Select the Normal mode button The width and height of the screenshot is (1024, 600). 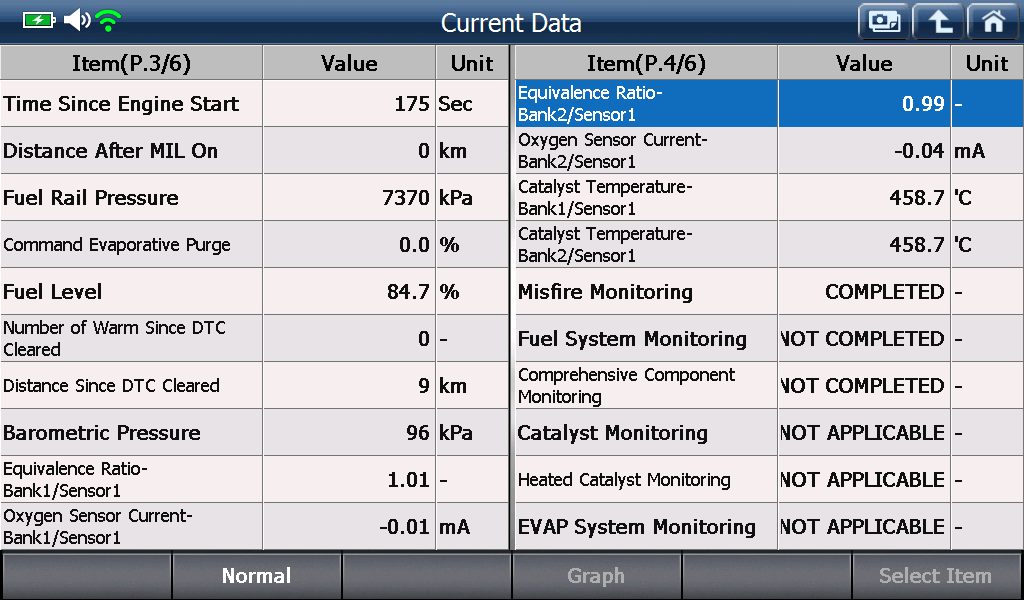coord(257,575)
